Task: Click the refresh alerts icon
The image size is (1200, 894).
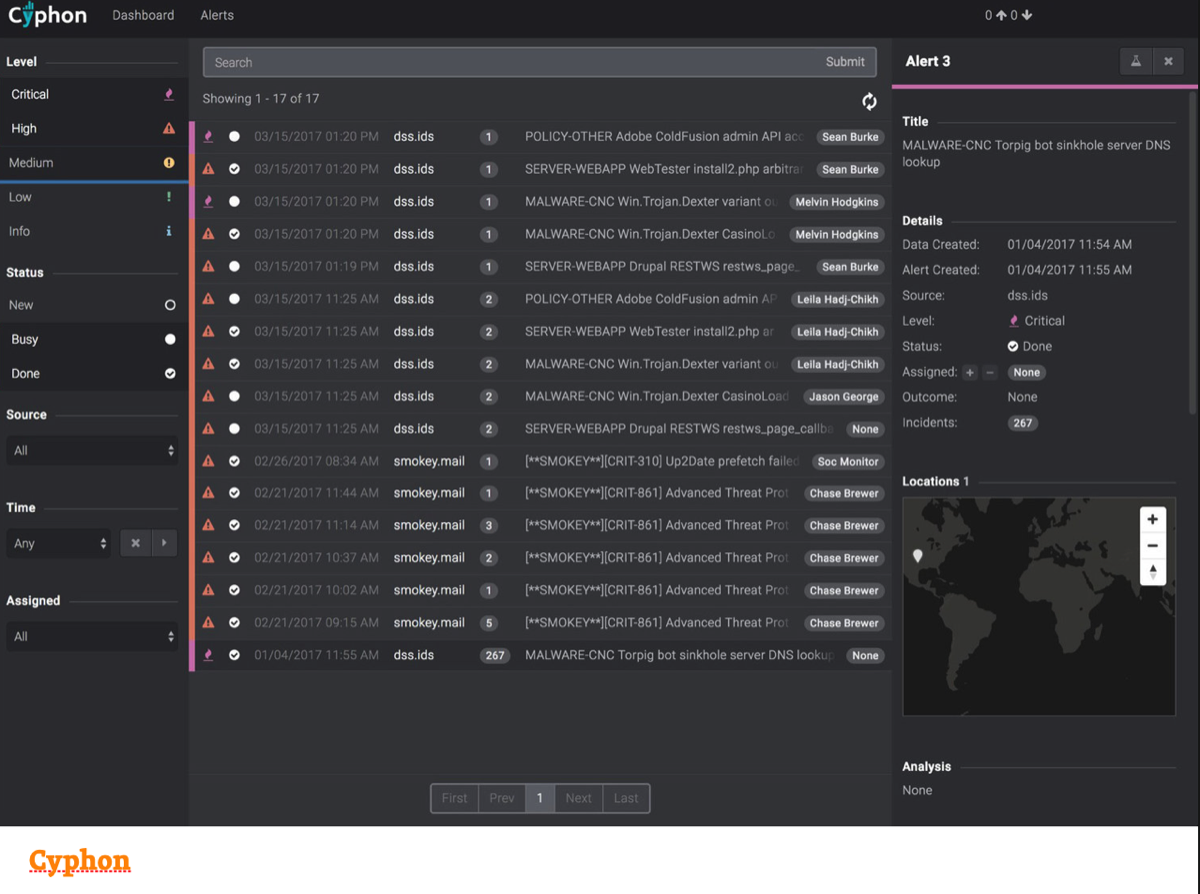Action: pyautogui.click(x=869, y=101)
